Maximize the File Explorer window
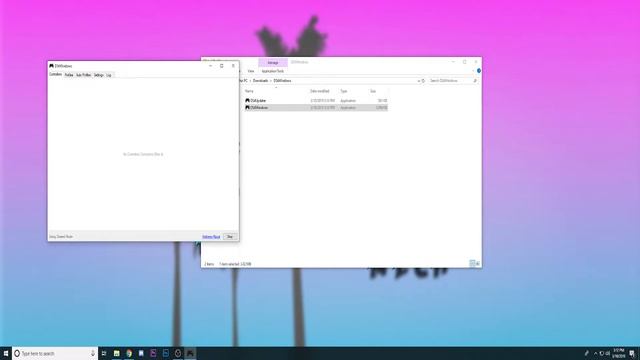This screenshot has height=360, width=640. point(464,62)
